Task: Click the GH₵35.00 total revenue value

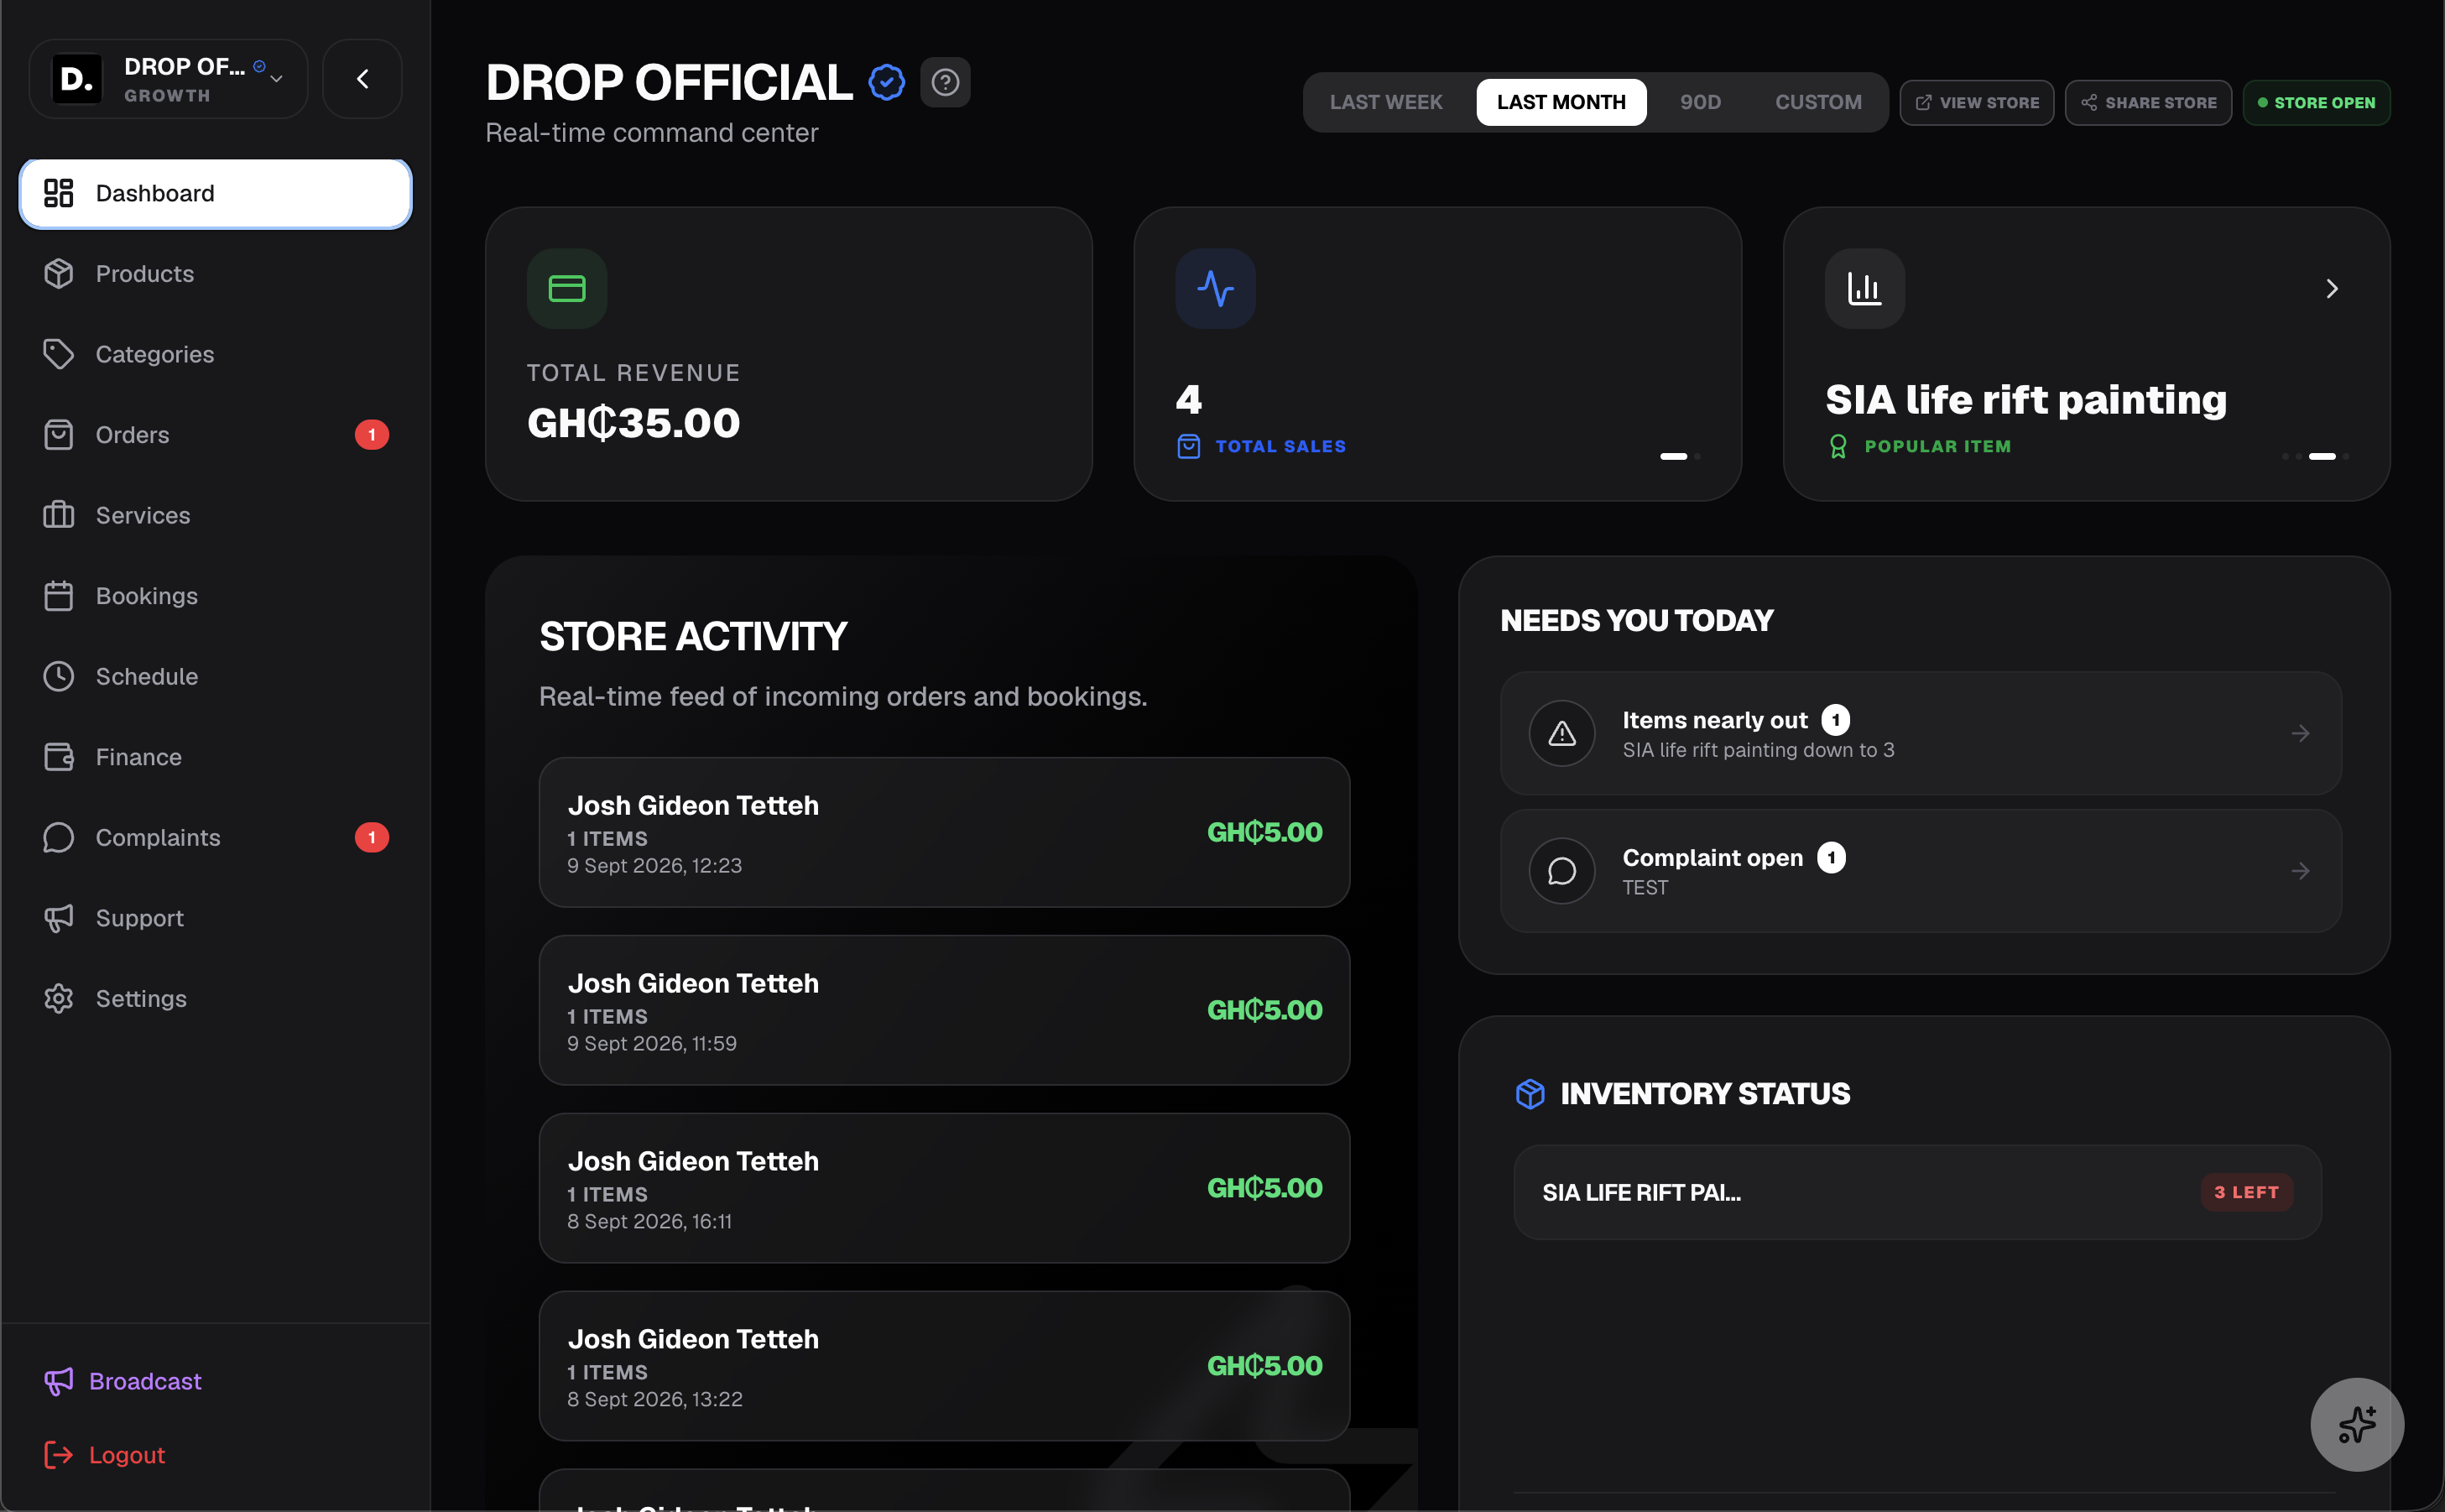Action: click(634, 423)
